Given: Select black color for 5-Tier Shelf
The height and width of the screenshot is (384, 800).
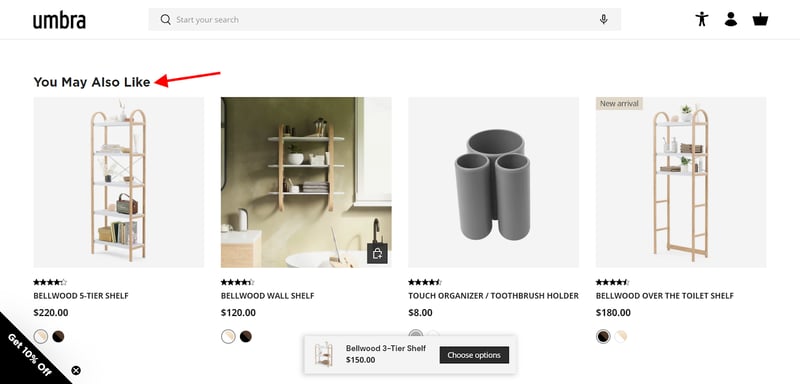Looking at the screenshot, I should pos(58,337).
